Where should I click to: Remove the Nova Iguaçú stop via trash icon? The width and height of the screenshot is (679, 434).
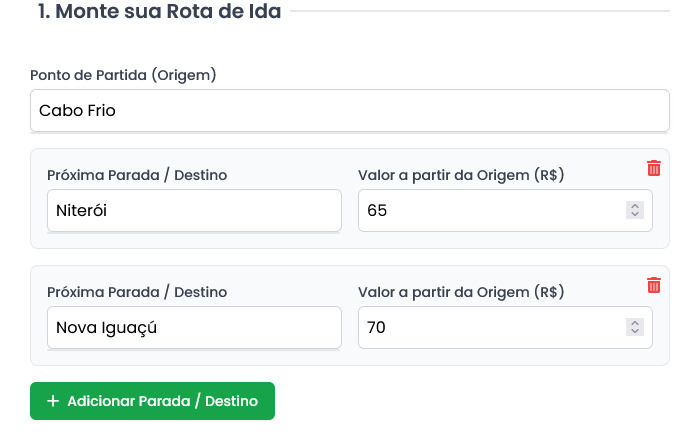pos(654,285)
